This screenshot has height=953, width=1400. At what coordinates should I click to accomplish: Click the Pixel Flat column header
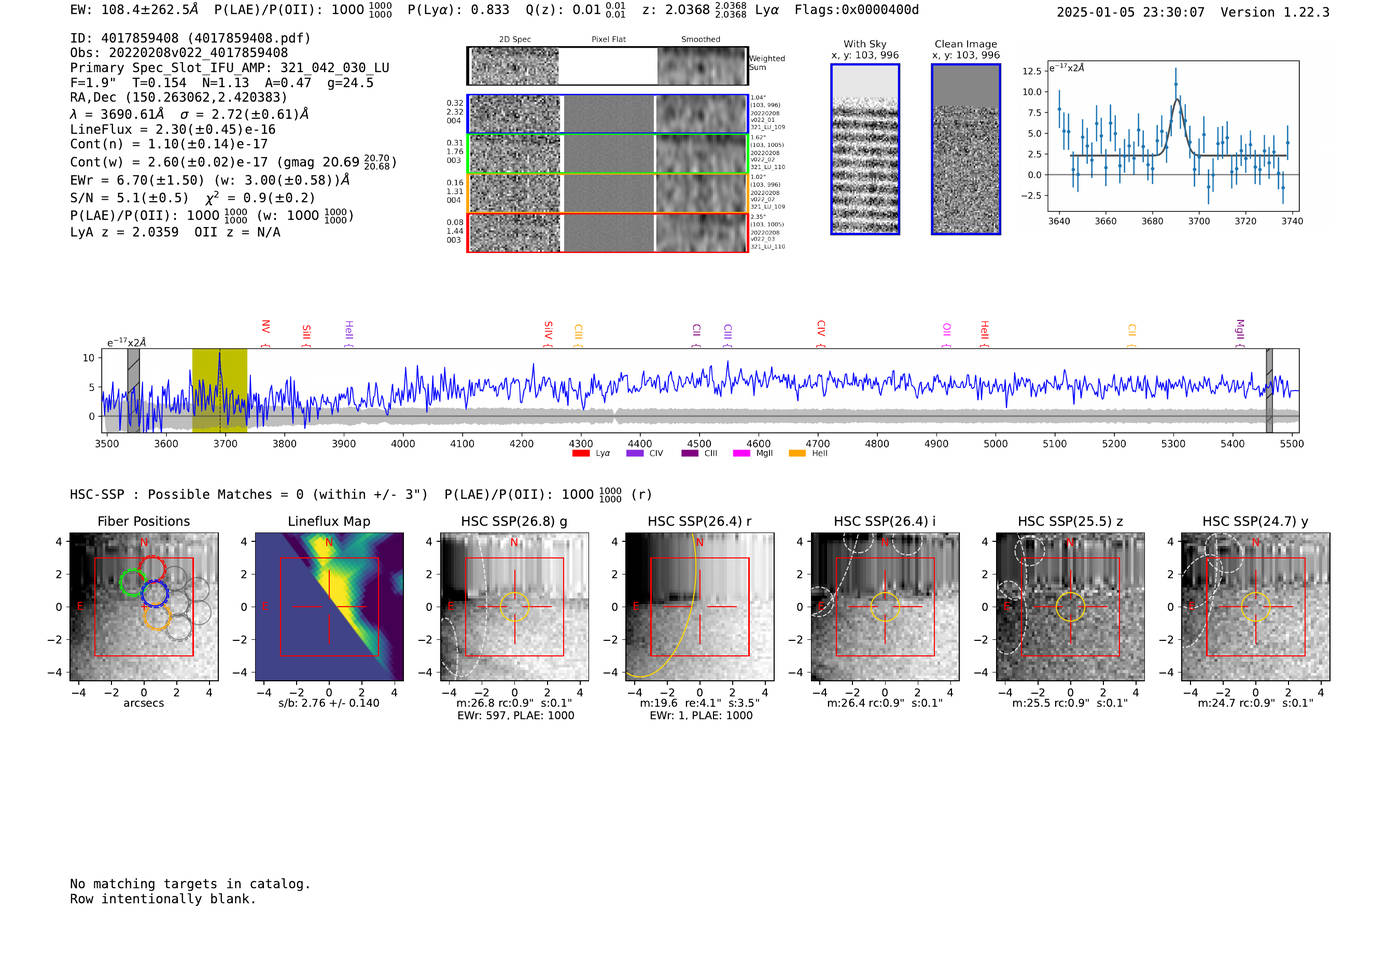608,39
